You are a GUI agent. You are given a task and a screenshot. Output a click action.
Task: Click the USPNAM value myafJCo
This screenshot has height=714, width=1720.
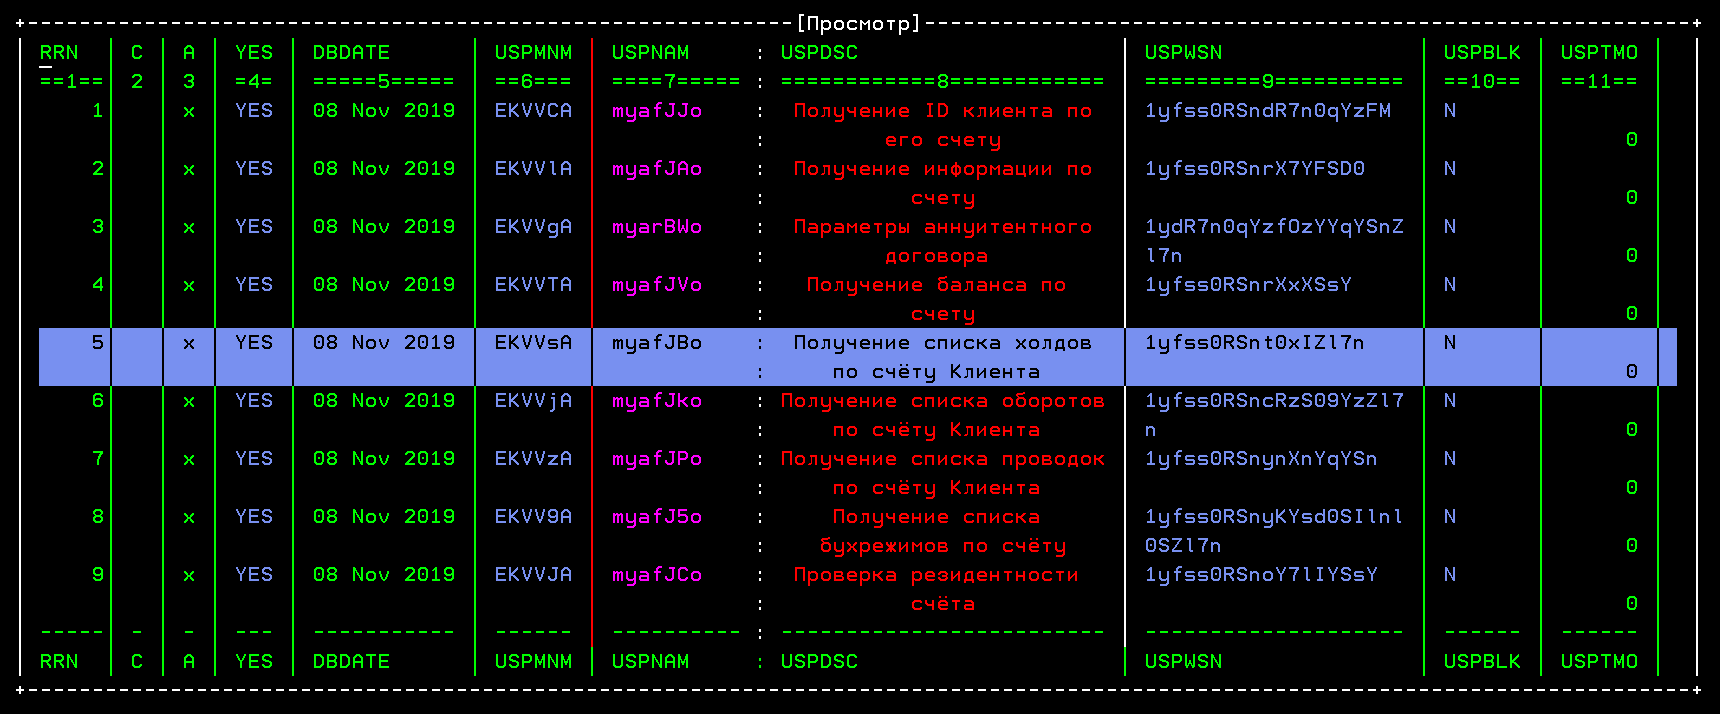tap(657, 575)
